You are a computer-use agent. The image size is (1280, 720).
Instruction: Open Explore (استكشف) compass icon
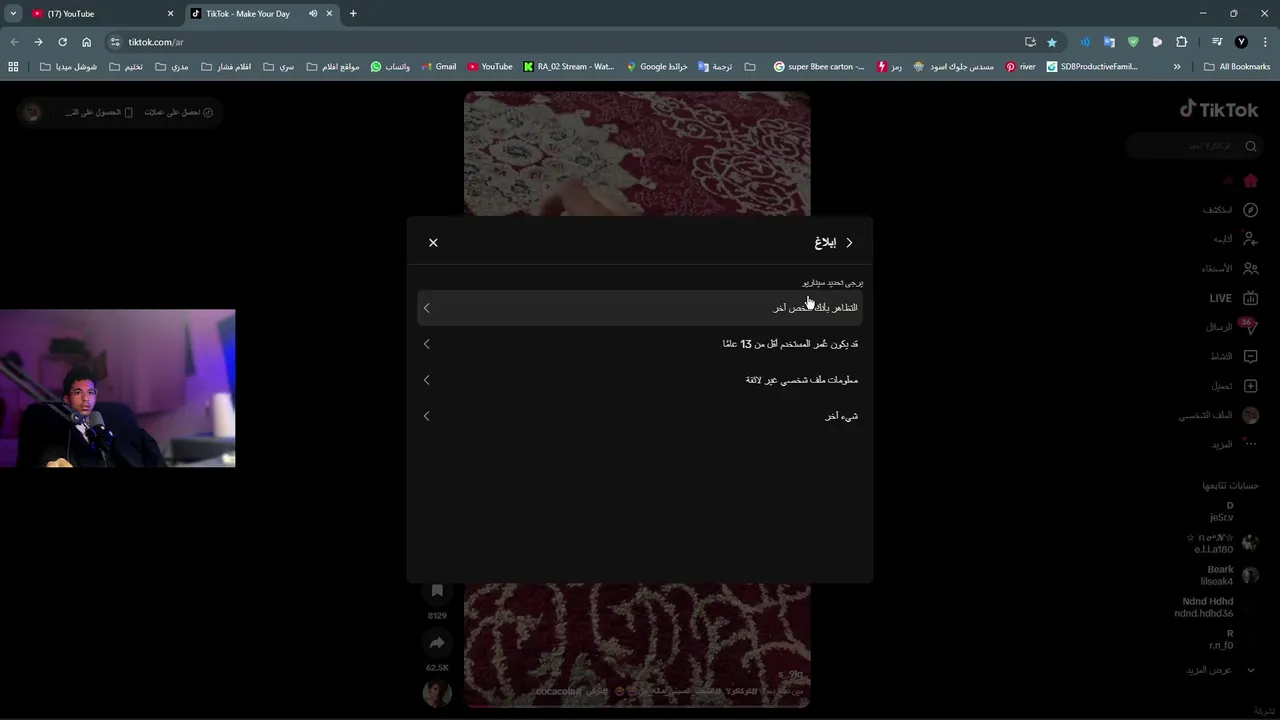coord(1250,210)
